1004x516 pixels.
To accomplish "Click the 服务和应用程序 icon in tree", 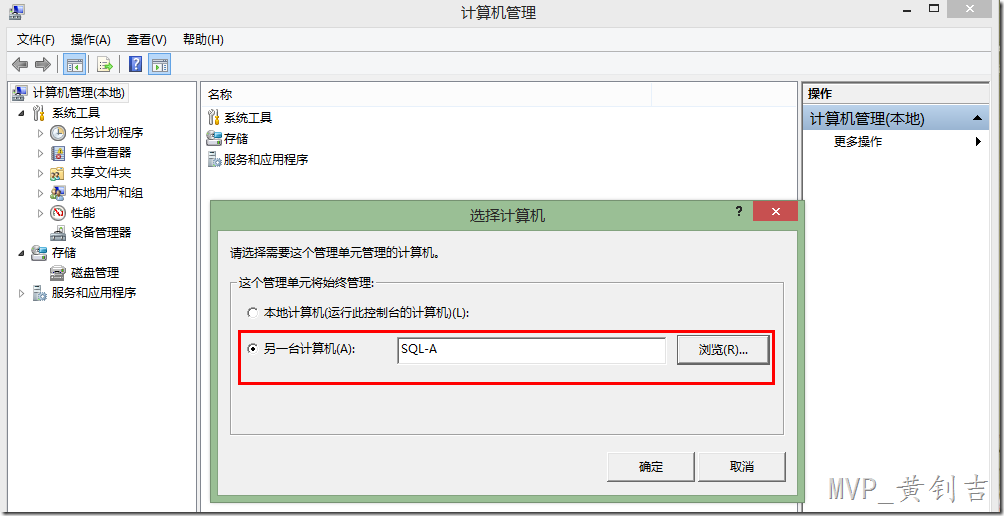I will pos(39,293).
